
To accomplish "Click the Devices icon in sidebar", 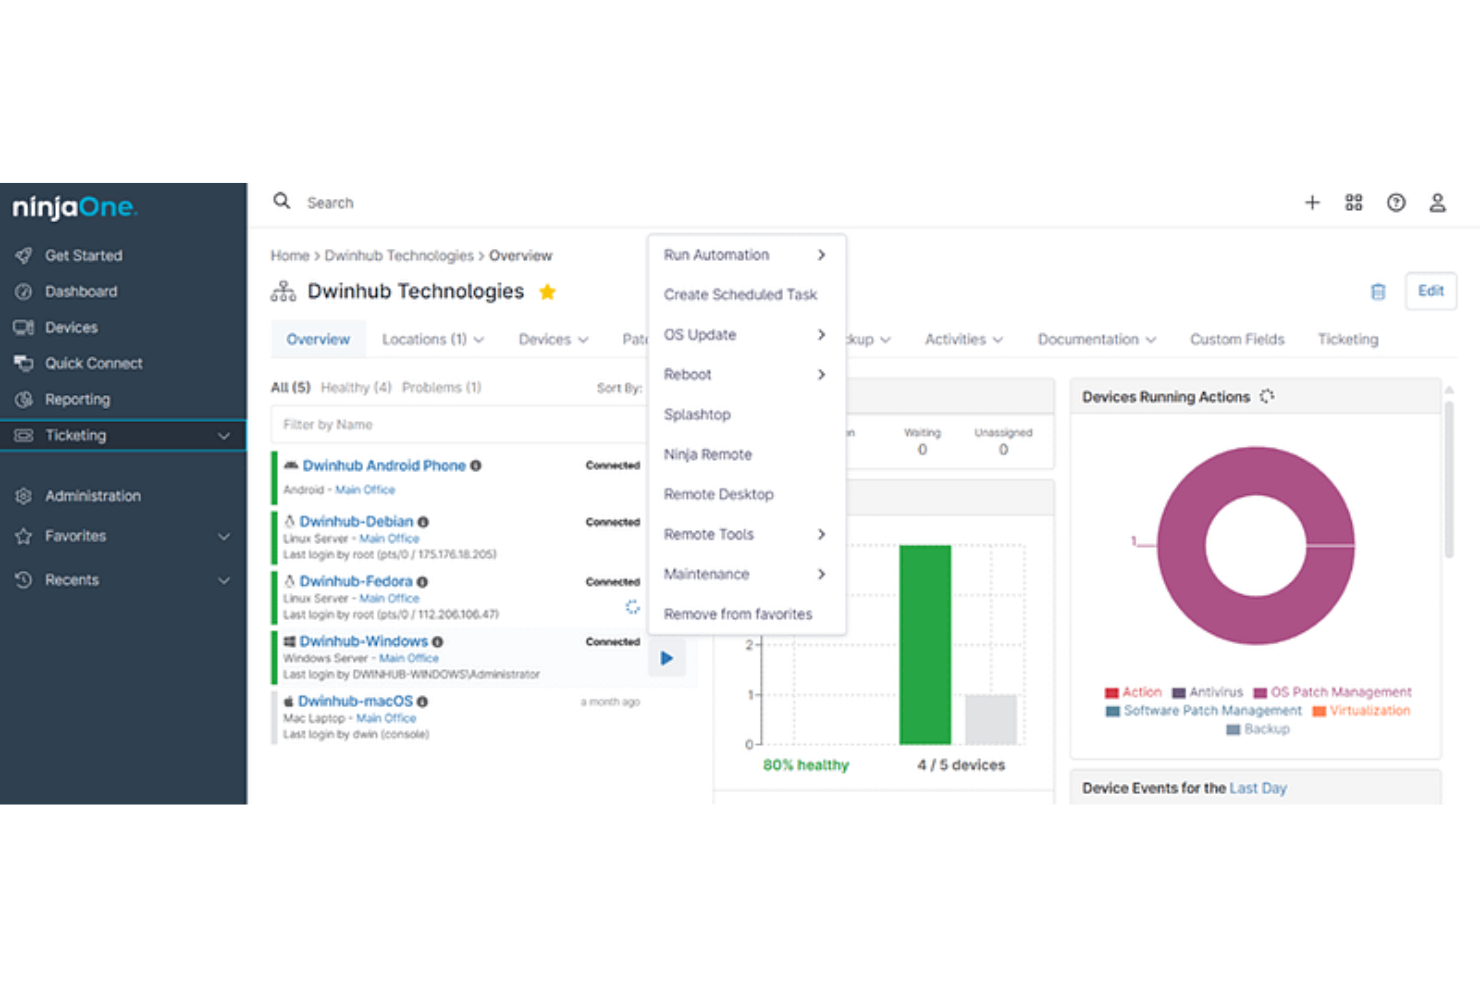I will coord(24,327).
